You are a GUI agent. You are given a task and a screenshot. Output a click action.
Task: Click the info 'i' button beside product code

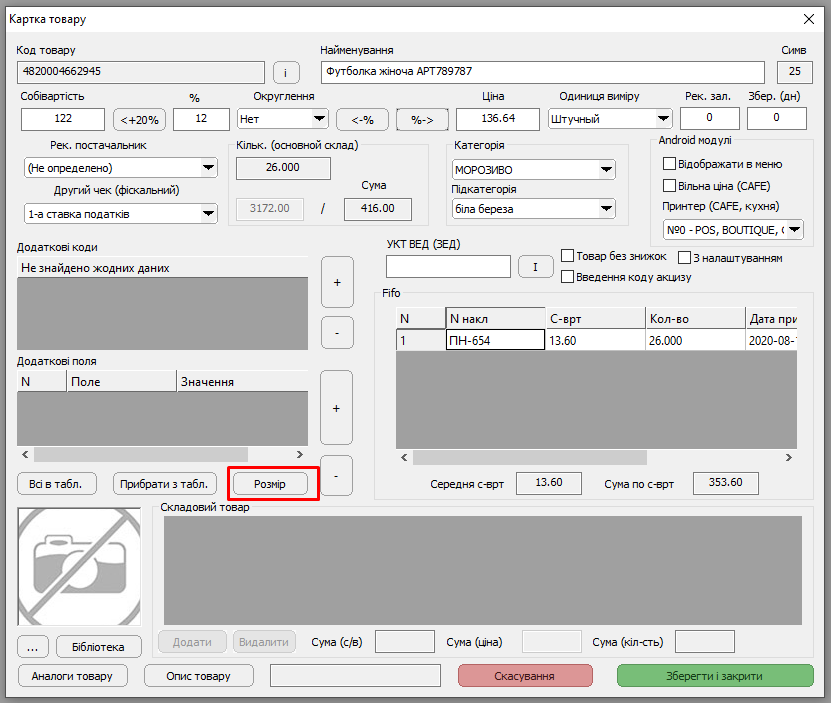coord(286,73)
